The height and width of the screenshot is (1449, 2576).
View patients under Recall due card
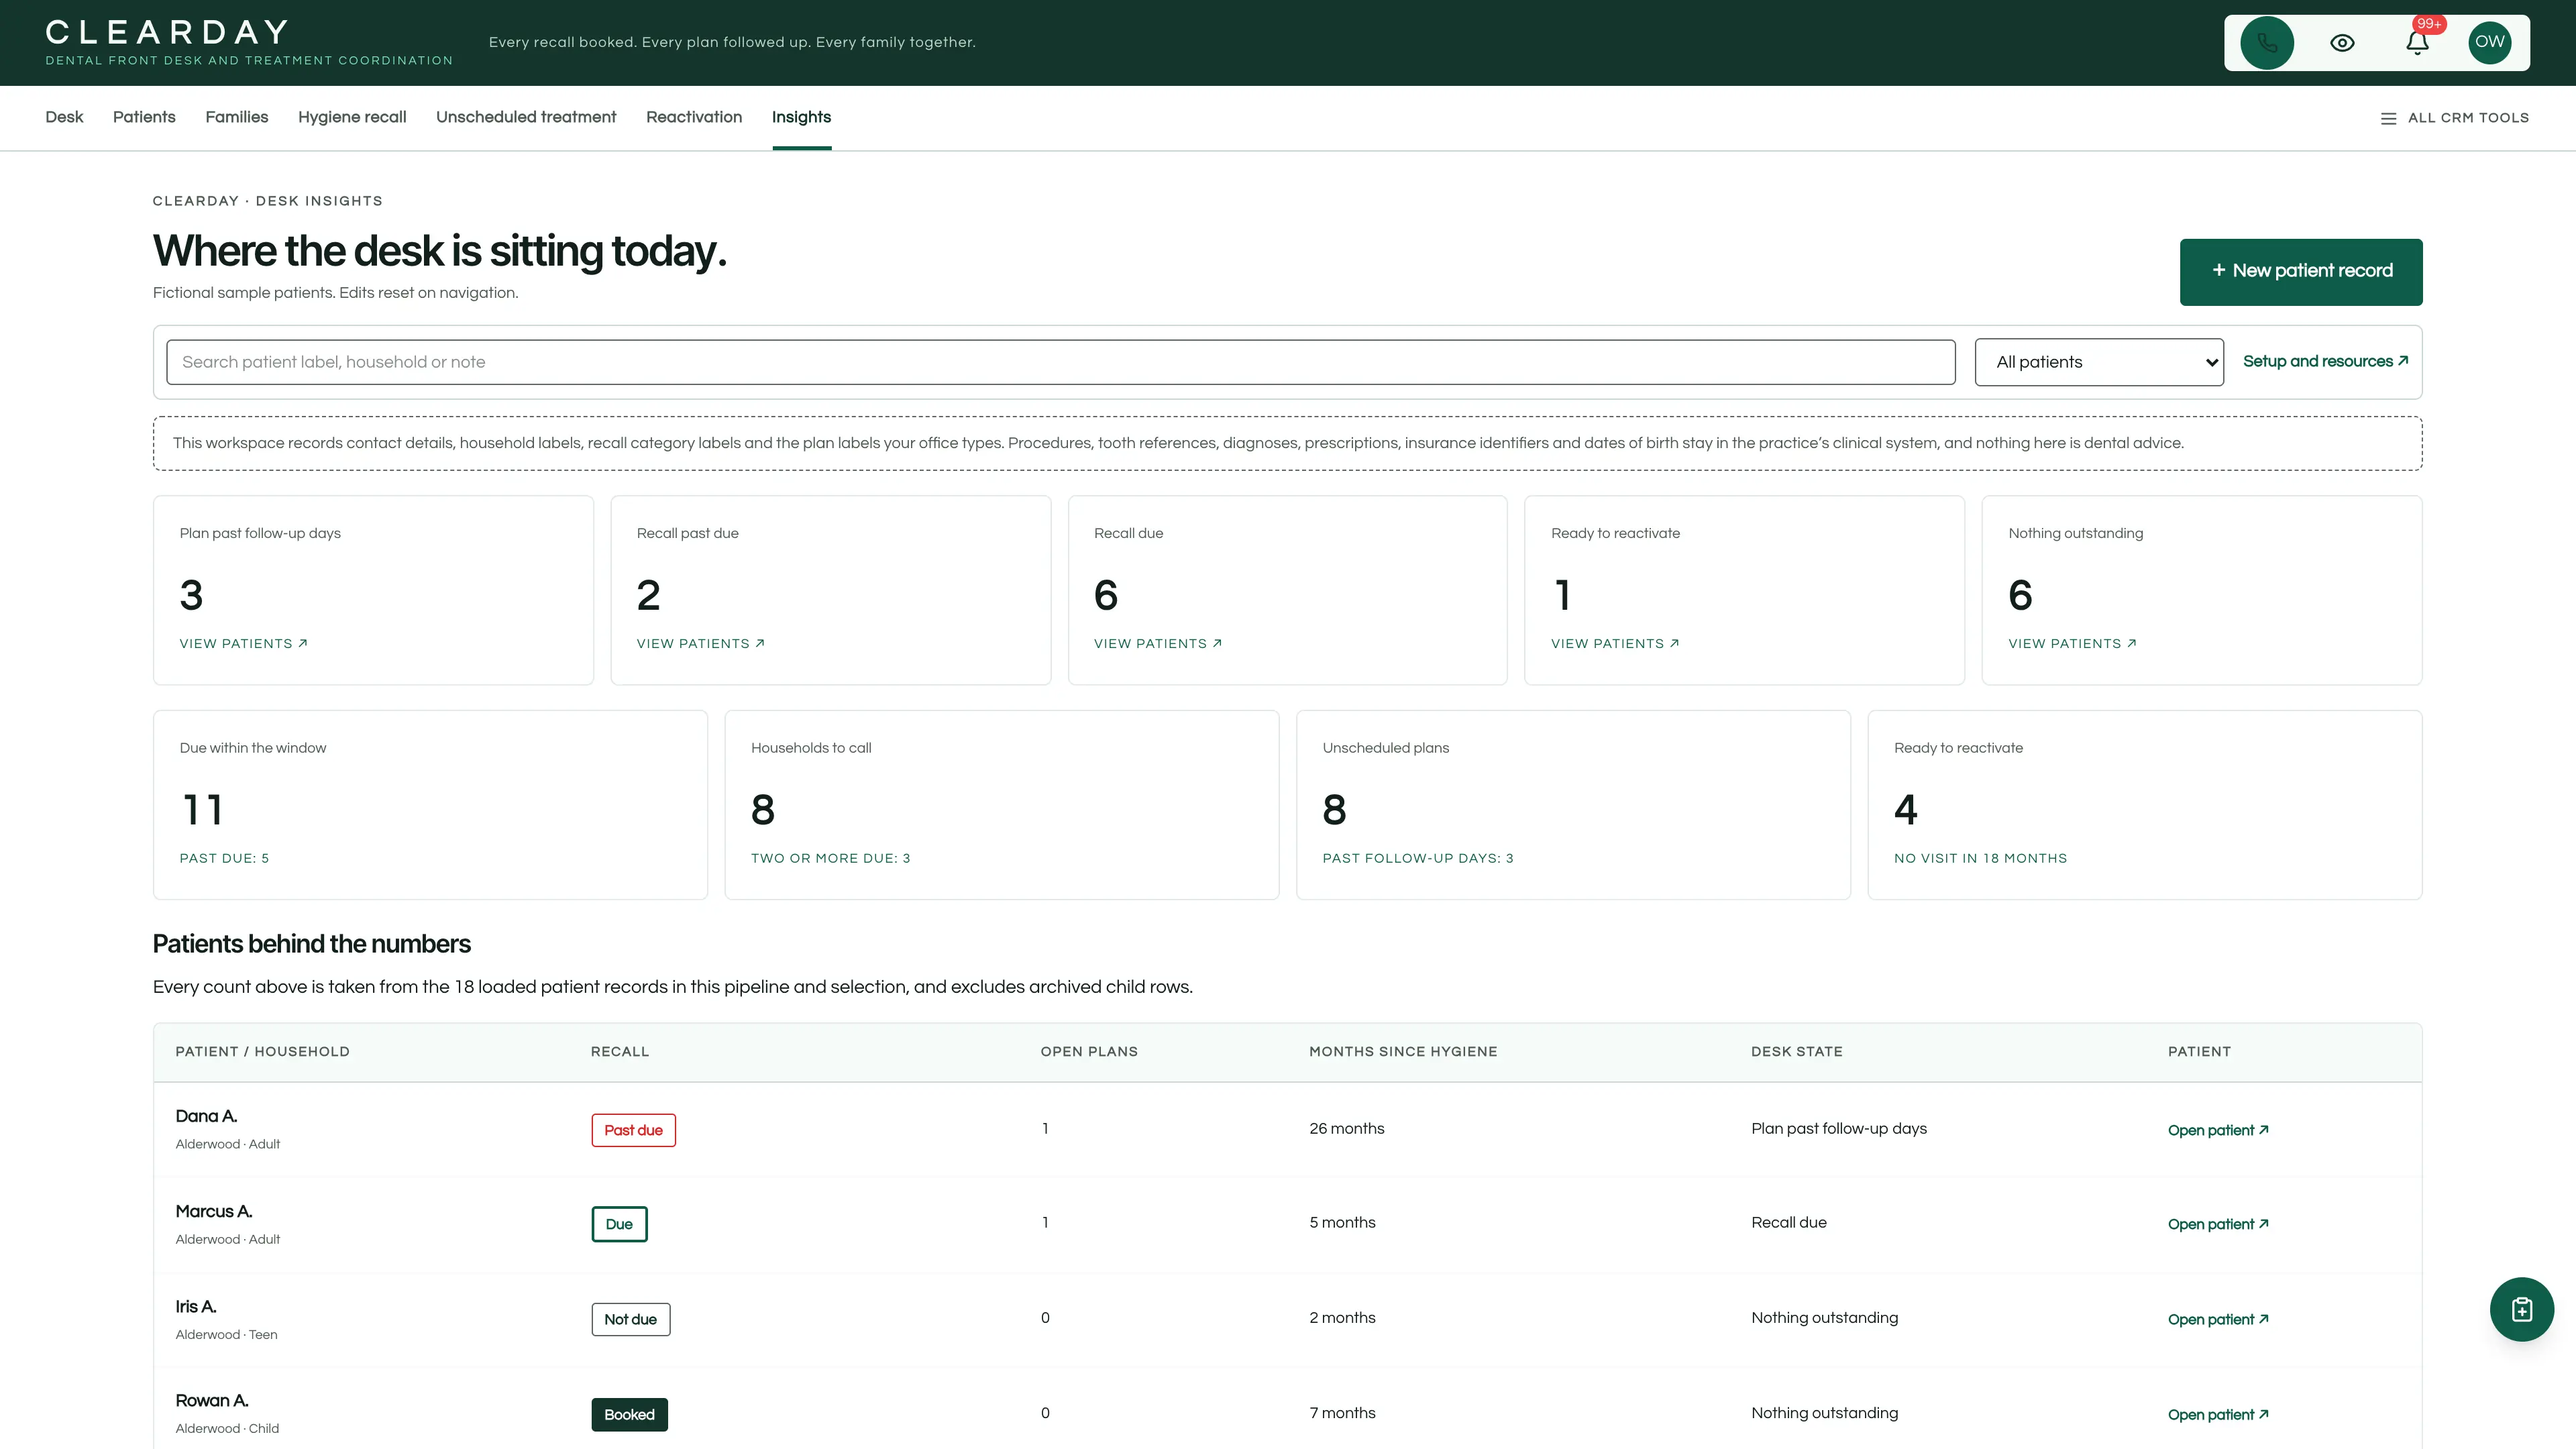(x=1157, y=644)
